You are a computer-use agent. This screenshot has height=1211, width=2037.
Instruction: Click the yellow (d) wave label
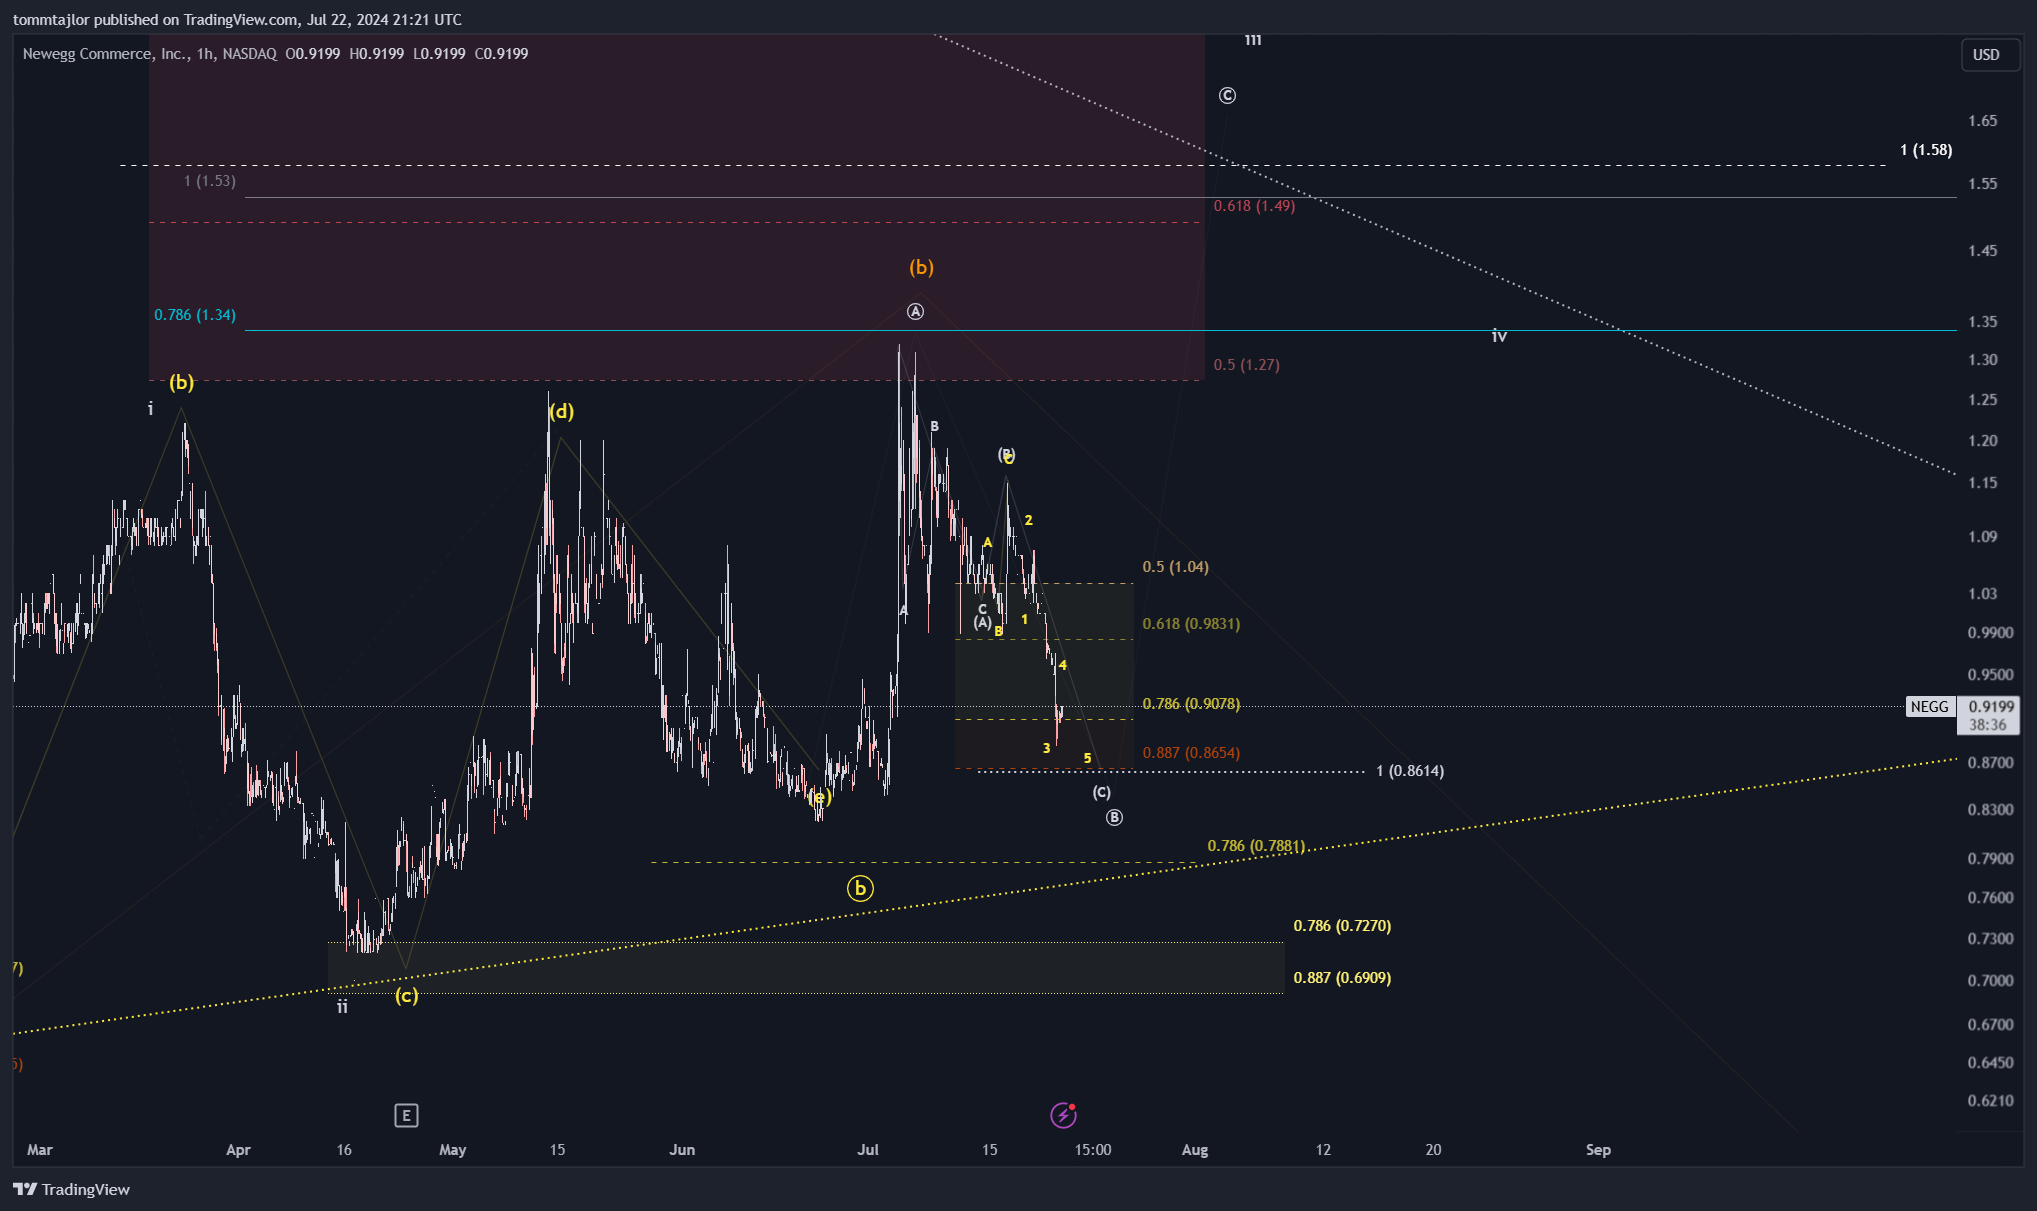561,411
